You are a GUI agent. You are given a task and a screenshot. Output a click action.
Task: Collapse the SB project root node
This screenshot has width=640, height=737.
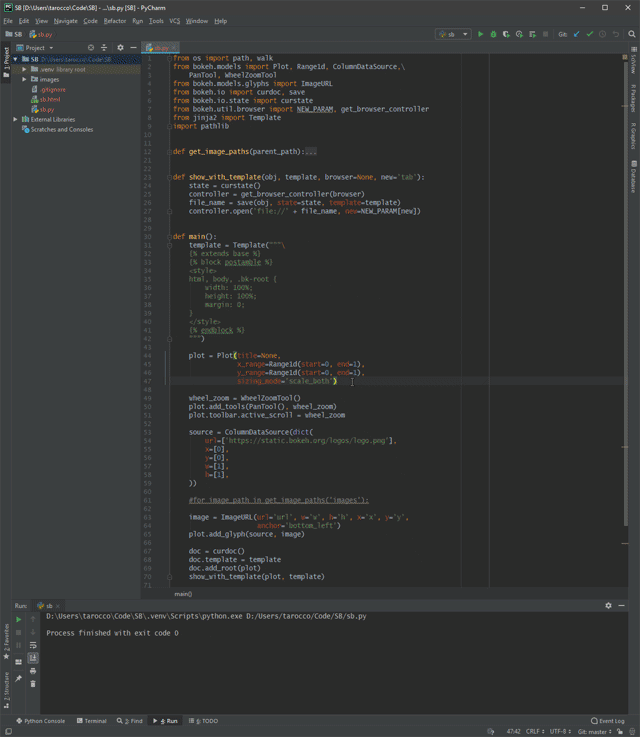pyautogui.click(x=16, y=59)
